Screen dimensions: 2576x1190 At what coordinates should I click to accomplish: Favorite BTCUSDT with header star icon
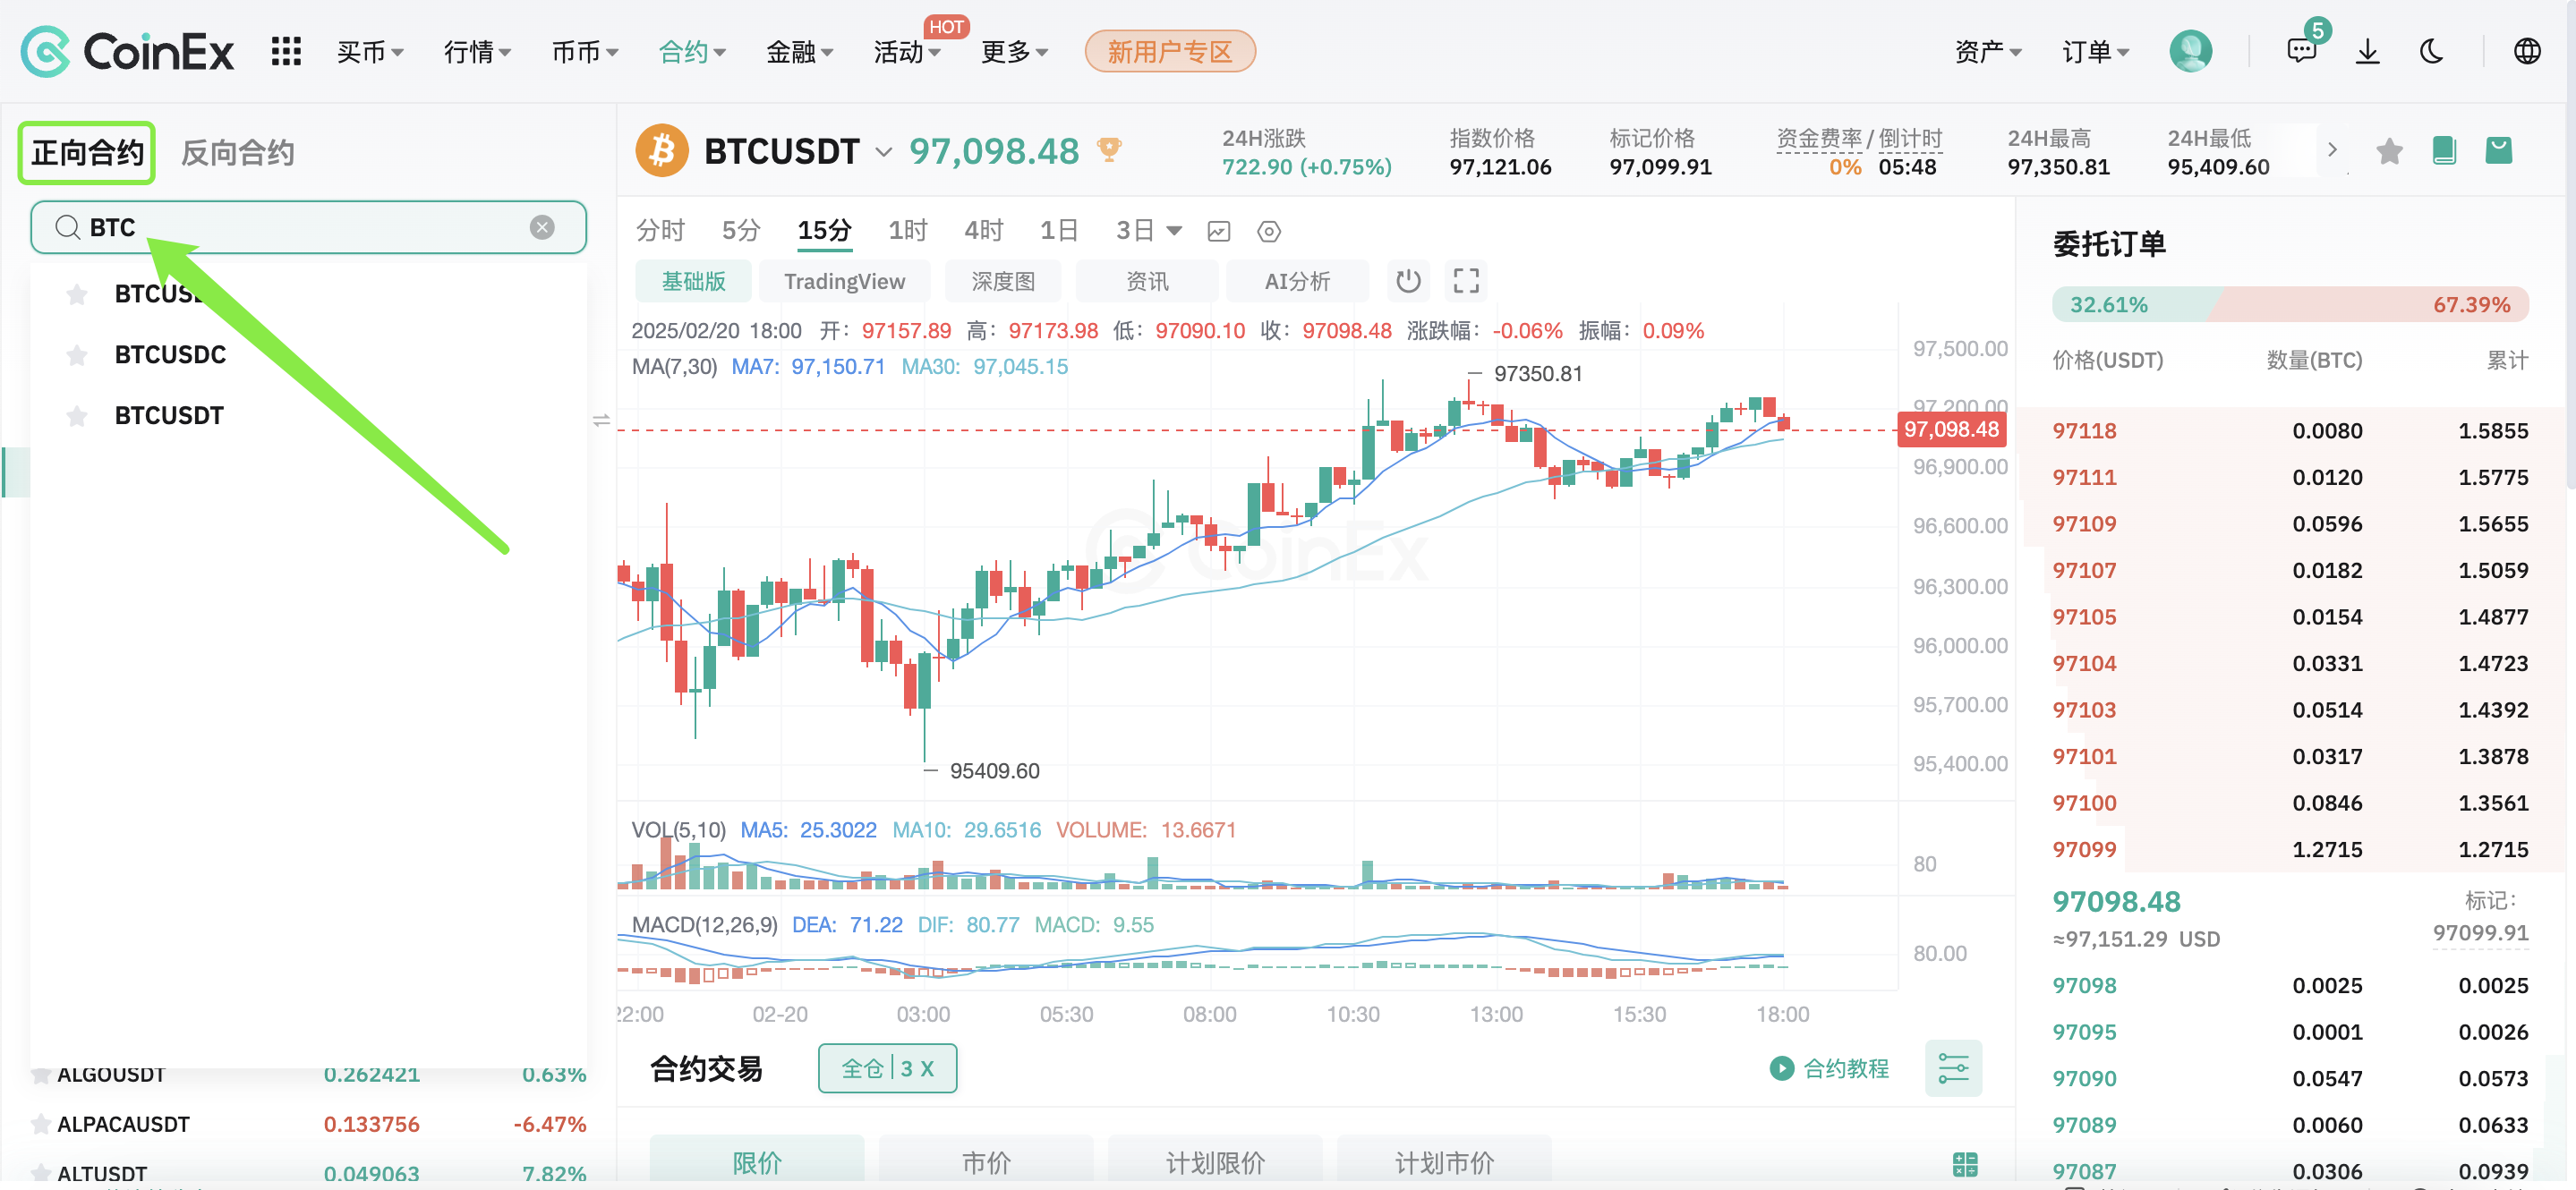pyautogui.click(x=2389, y=151)
